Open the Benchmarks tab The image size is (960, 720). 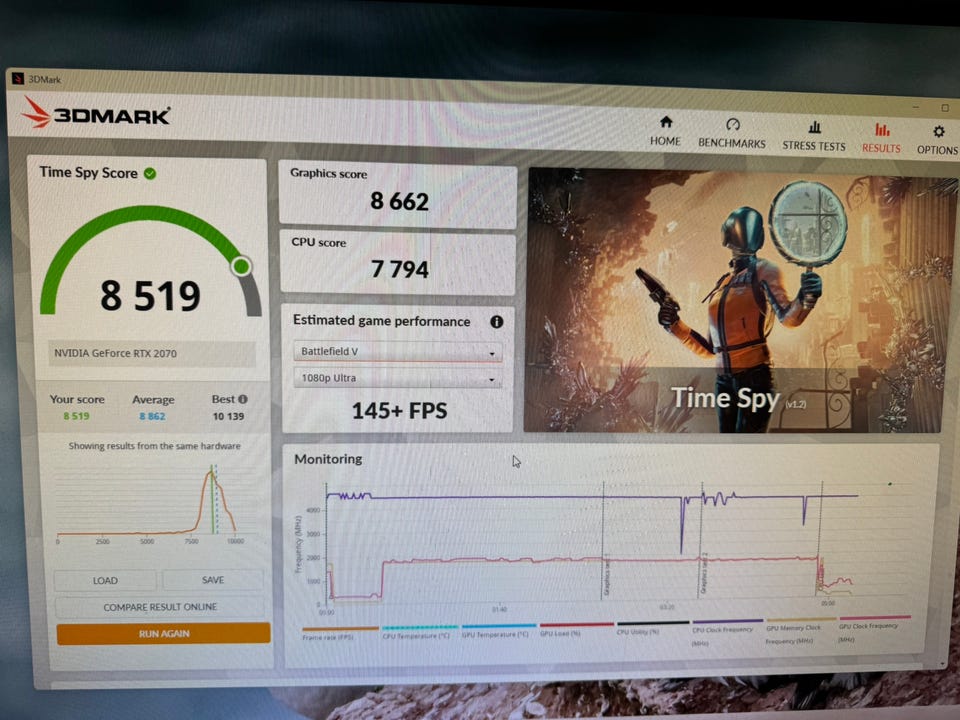732,133
